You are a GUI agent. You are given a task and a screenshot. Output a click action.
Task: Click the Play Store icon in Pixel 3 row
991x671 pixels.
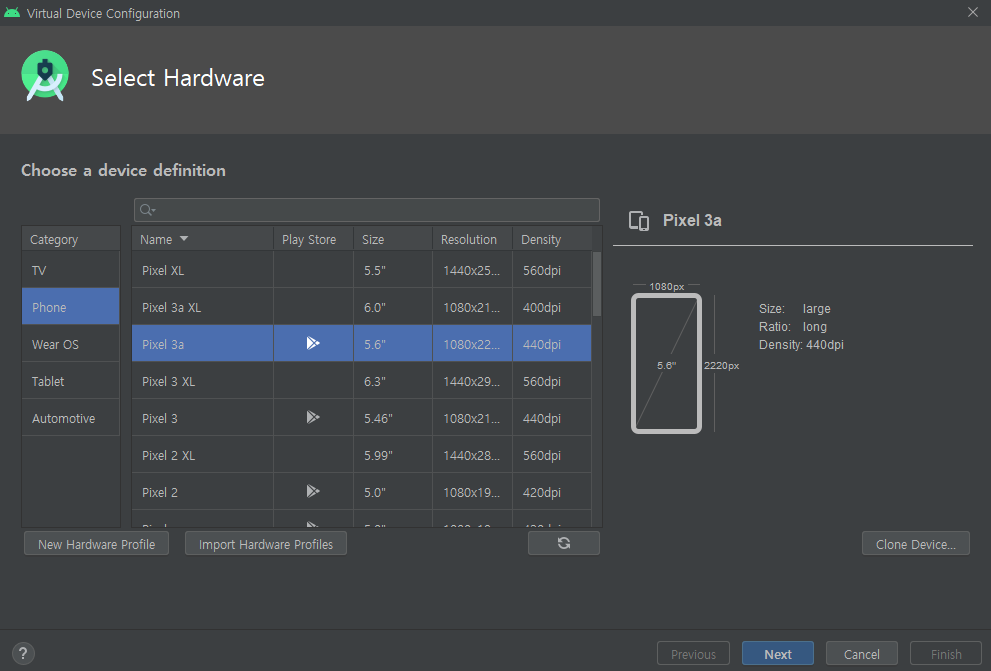click(x=313, y=417)
